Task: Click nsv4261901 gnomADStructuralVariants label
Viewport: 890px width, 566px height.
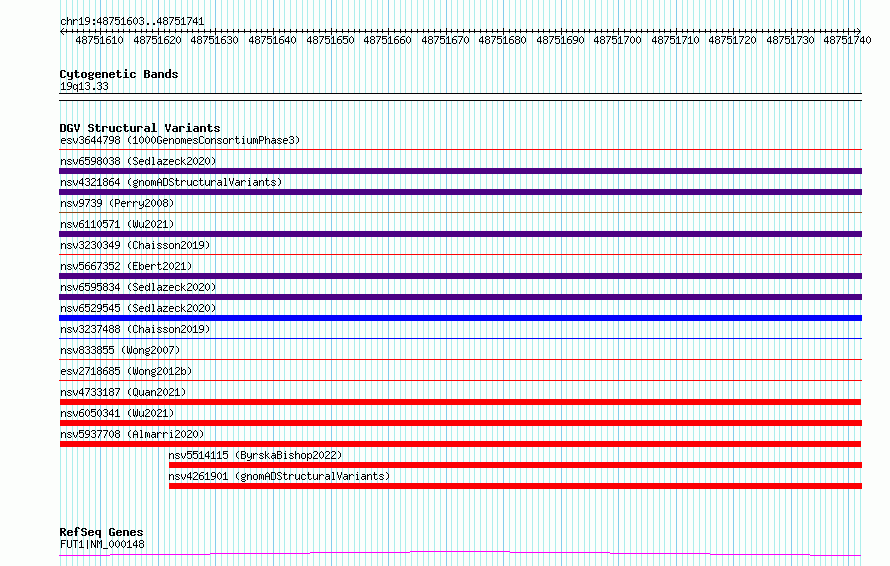Action: [x=279, y=476]
